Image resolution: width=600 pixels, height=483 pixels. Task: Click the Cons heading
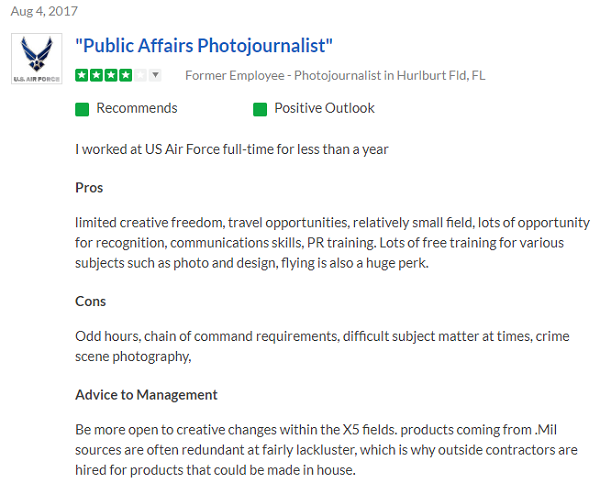coord(90,301)
